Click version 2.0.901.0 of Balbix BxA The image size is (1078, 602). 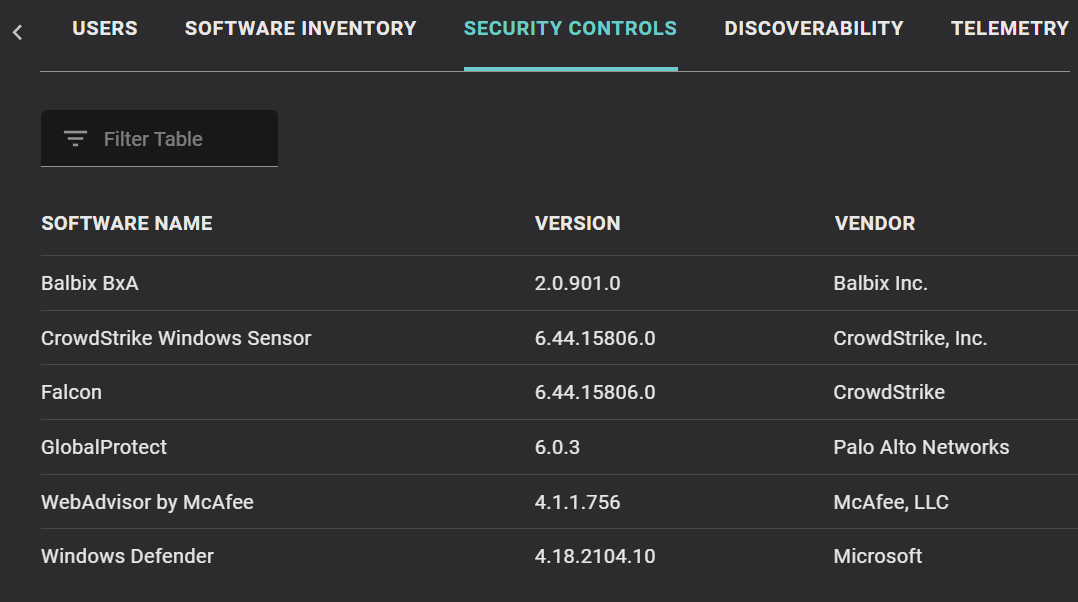pos(578,283)
